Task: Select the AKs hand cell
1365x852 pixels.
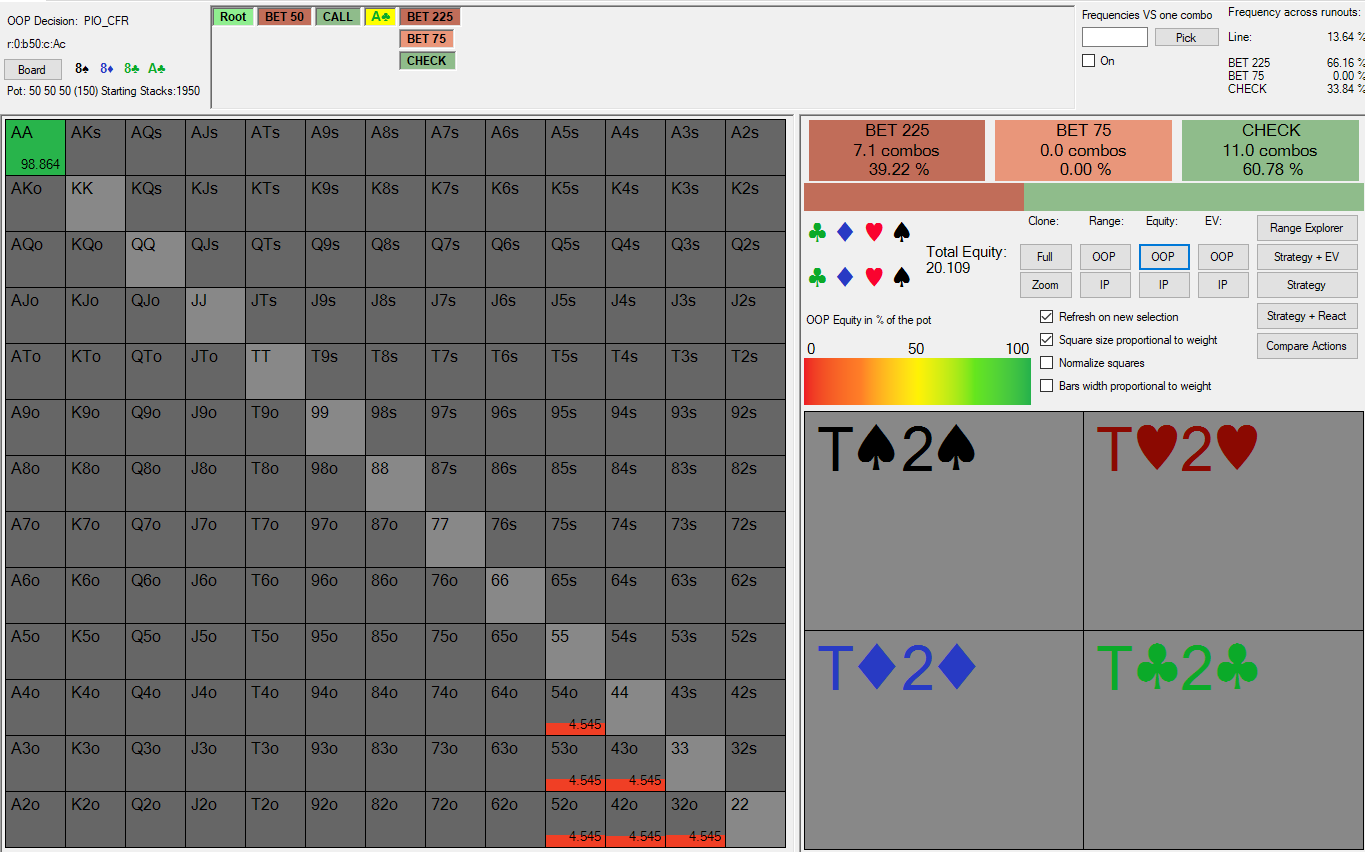Action: coord(96,147)
